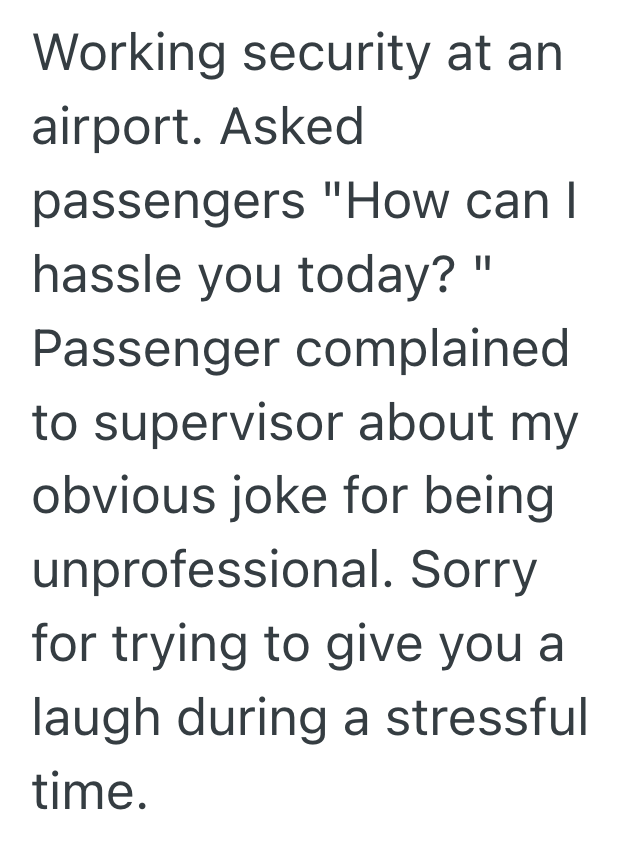Click the lowercase word "passengers"
This screenshot has width=622, height=848.
[169, 202]
